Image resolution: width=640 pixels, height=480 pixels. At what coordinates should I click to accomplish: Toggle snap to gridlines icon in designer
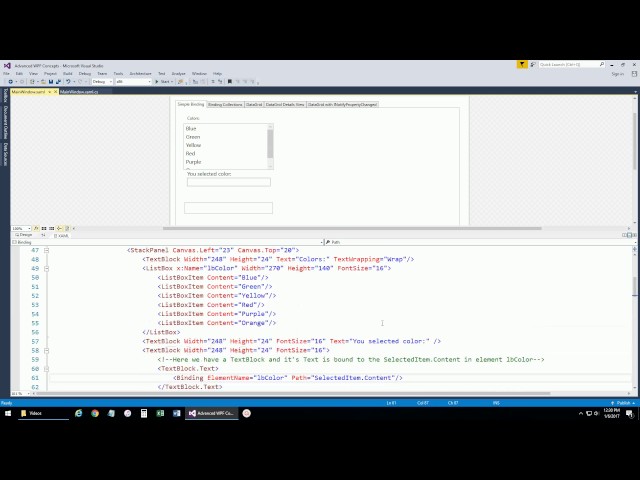51,229
